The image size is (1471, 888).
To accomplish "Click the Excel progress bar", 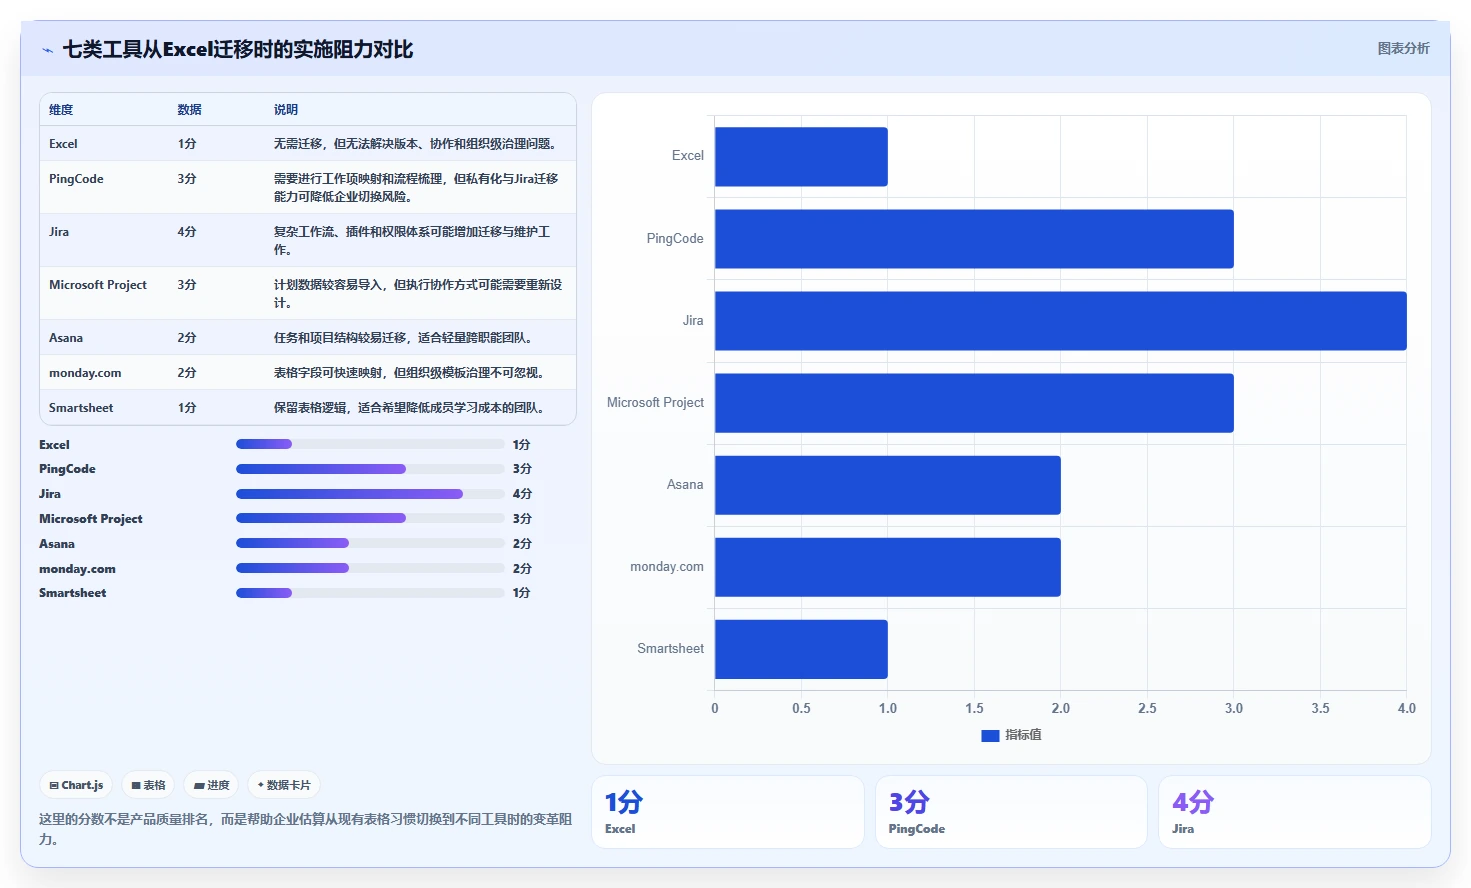I will point(370,444).
